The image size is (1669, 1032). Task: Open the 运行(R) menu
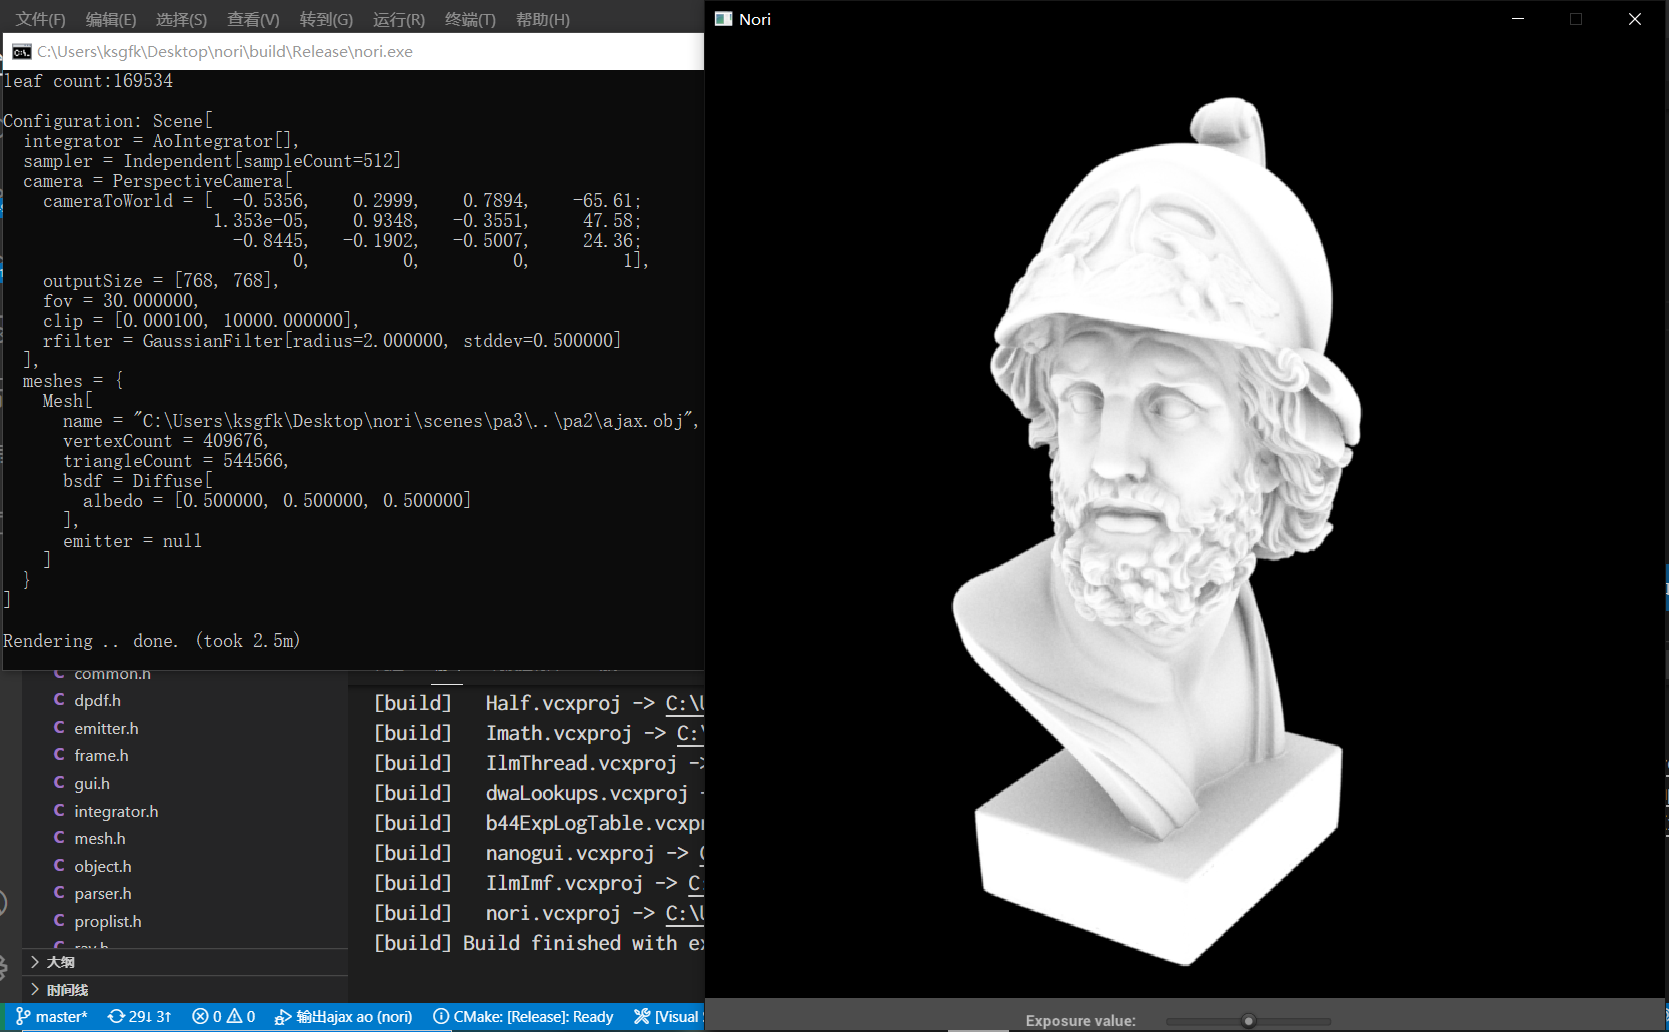(x=398, y=20)
